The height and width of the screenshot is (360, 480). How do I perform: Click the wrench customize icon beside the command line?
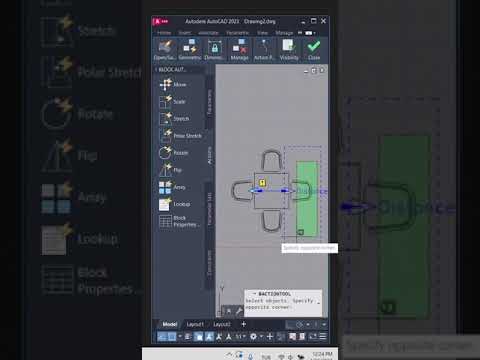coord(239,311)
